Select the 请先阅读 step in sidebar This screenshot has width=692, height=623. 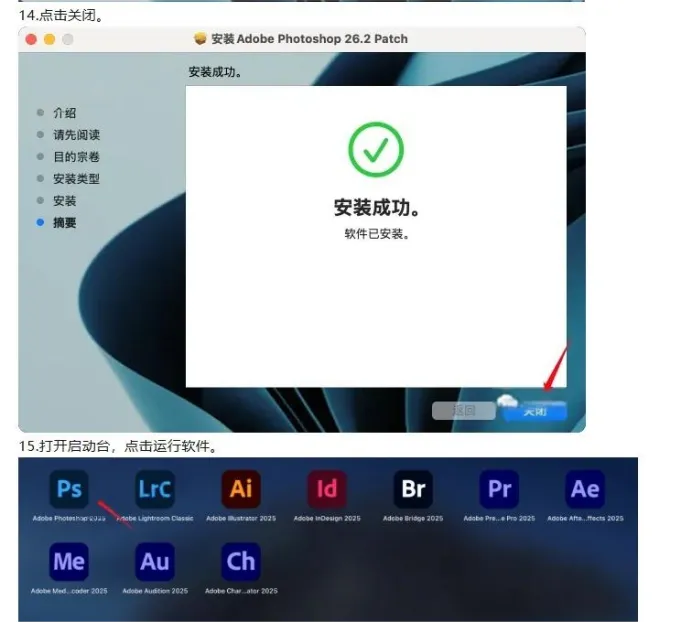[x=76, y=135]
